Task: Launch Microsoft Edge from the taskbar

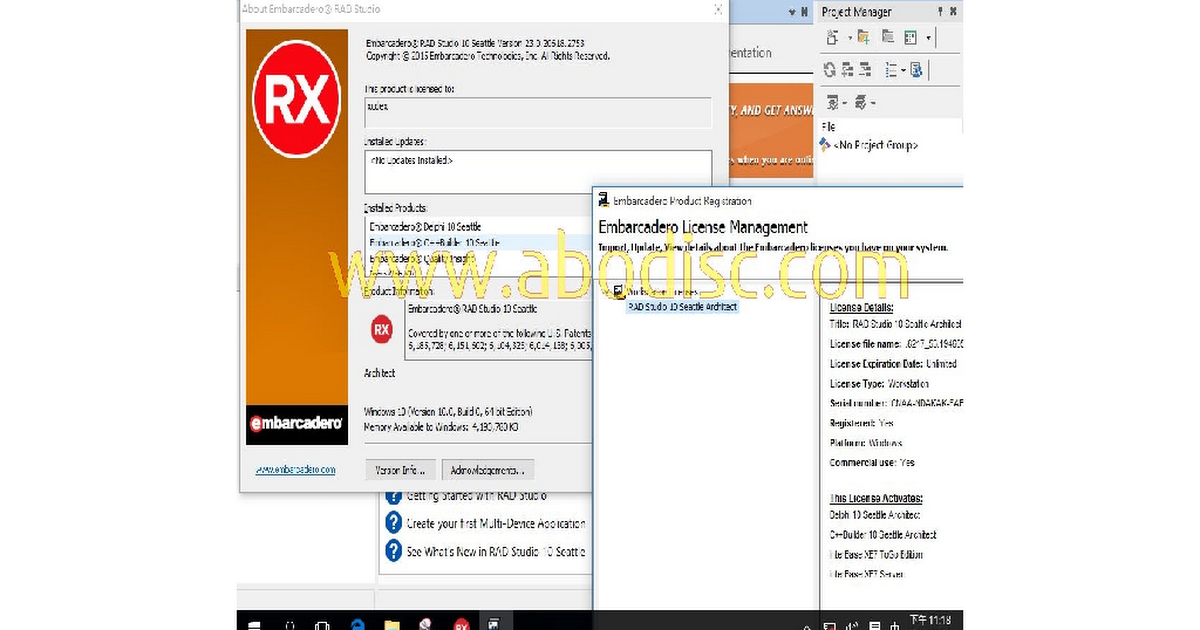Action: click(x=357, y=624)
